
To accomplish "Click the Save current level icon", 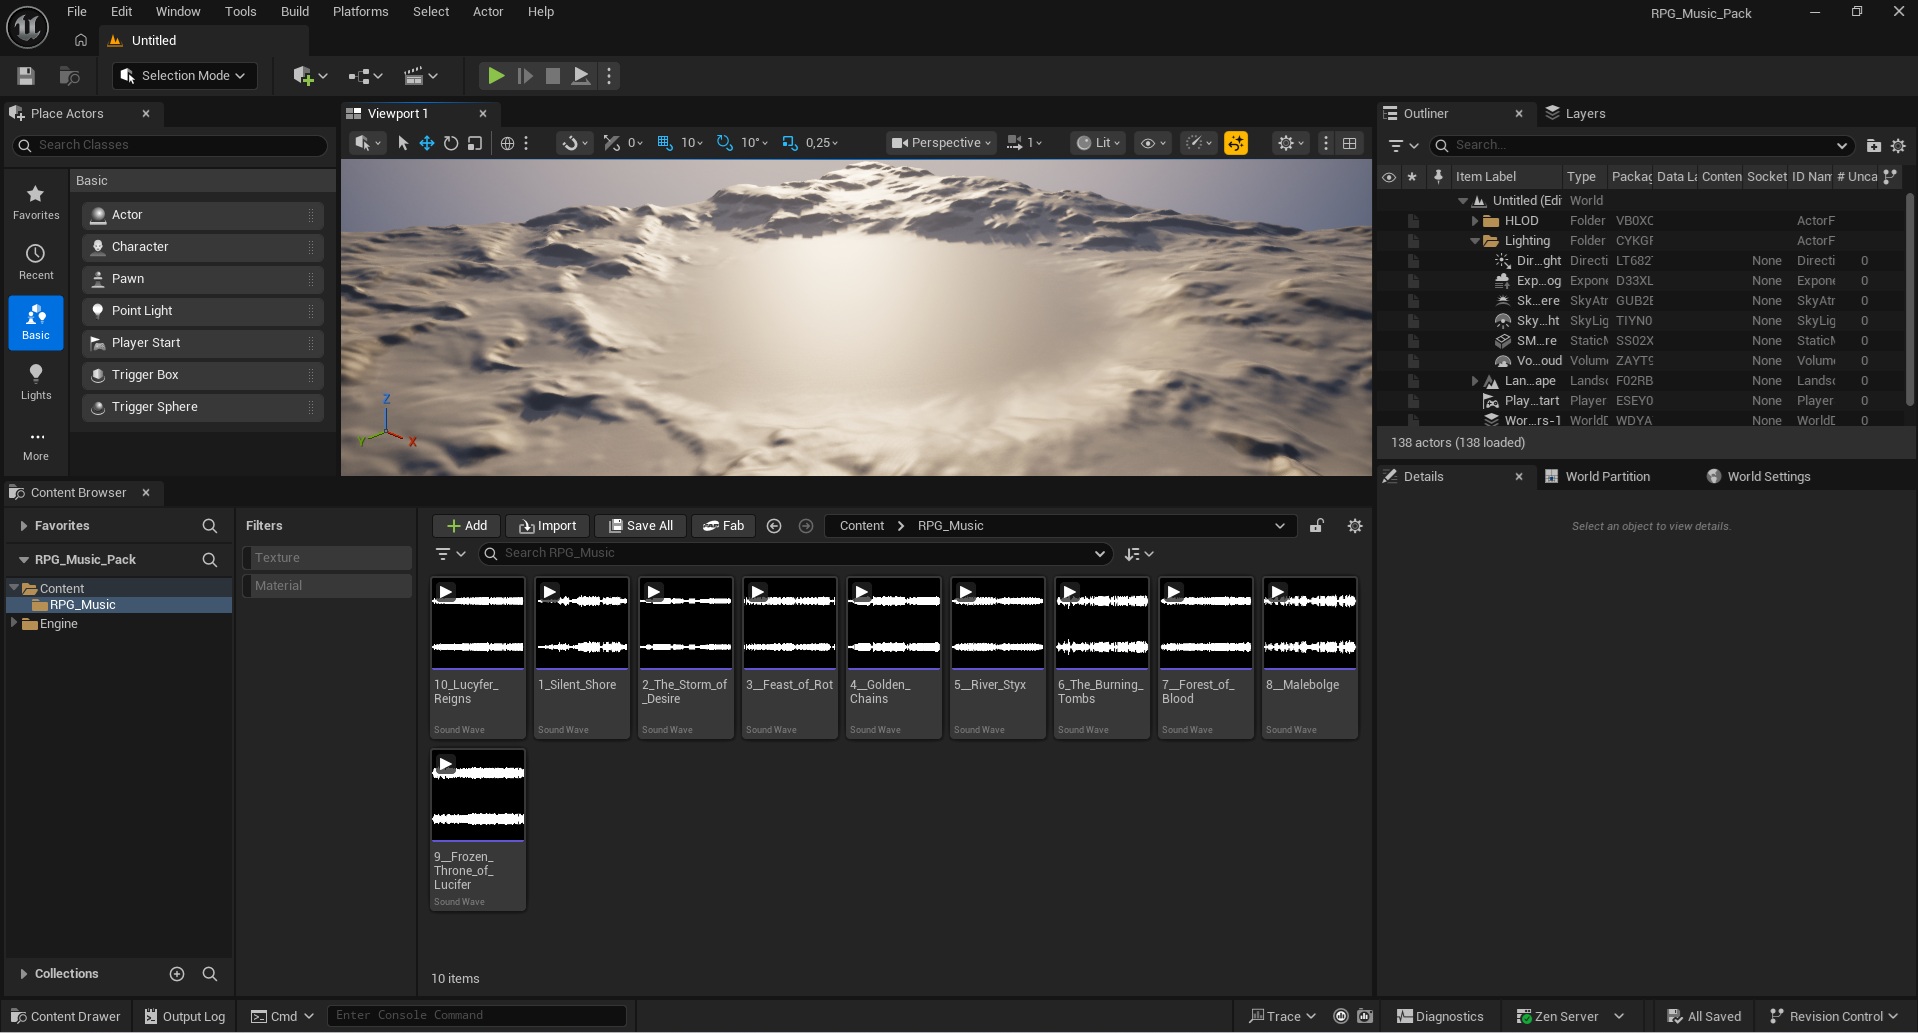I will [26, 76].
